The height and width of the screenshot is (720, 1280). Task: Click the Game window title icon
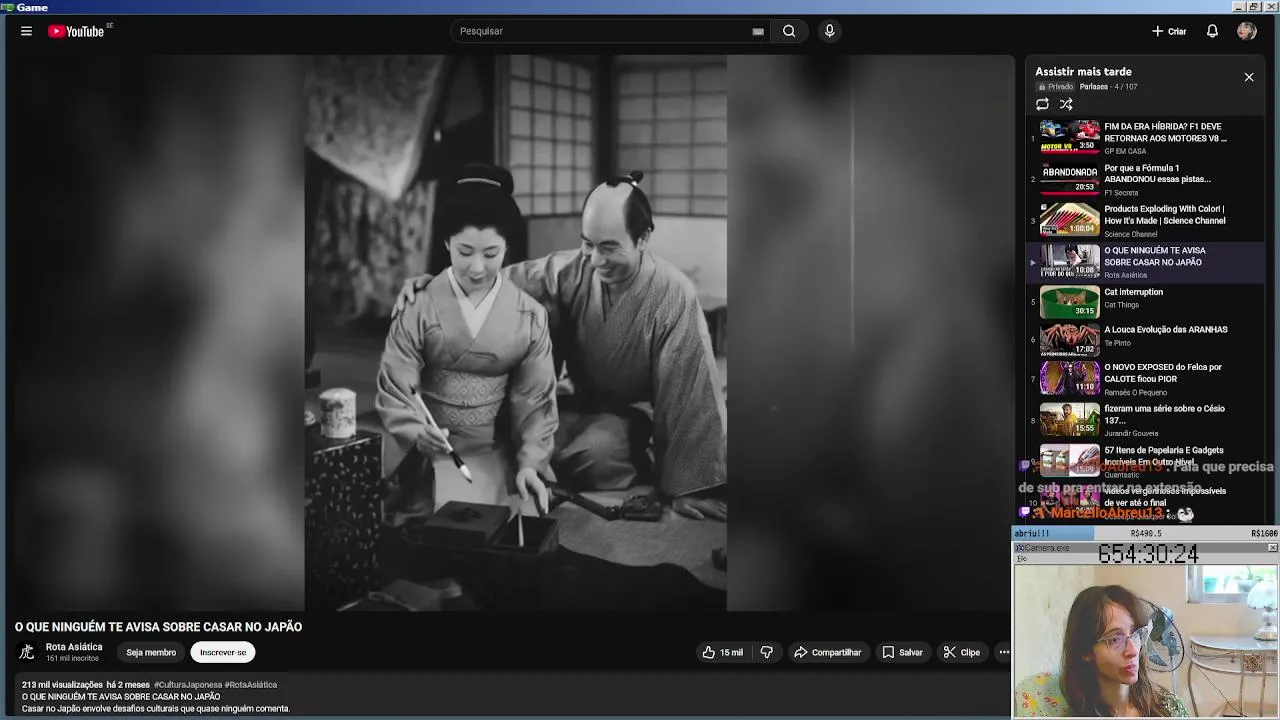pos(7,7)
